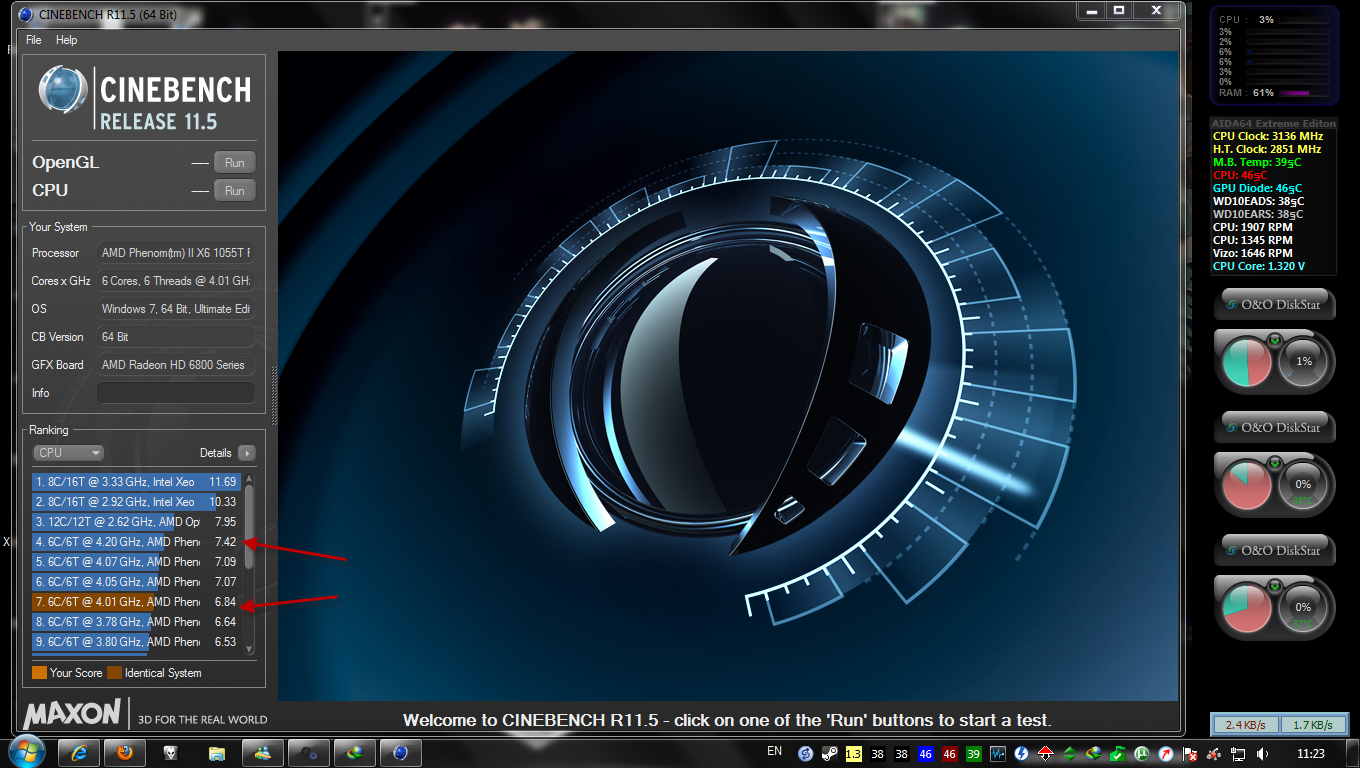This screenshot has height=768, width=1360.
Task: Select ranking 8: 6C/6T @ 3.78 GHz
Action: click(x=137, y=622)
